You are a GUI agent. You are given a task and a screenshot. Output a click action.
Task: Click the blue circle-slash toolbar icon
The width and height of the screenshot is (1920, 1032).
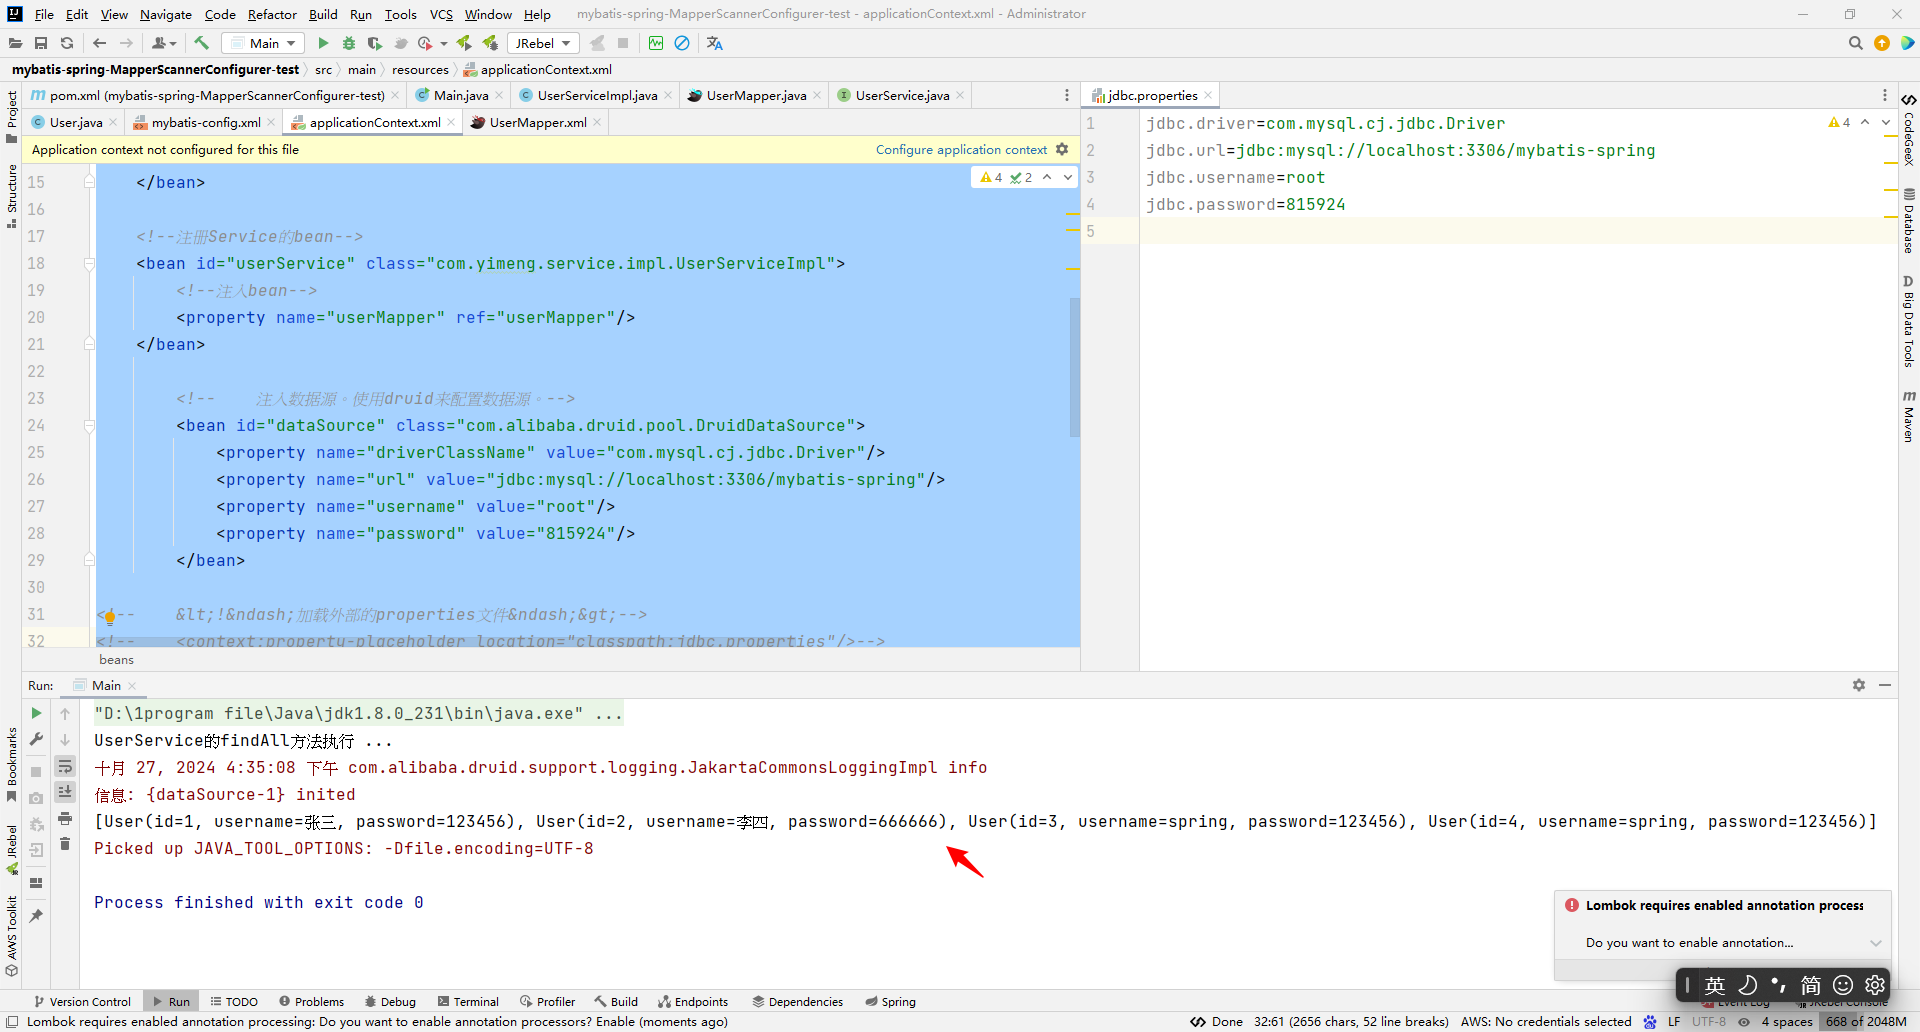682,43
